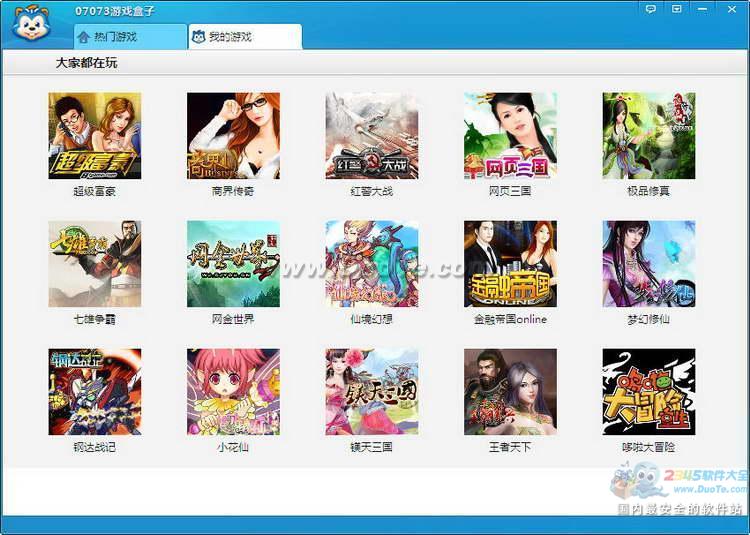Open the 哆啦大冒险 game thumbnail
Viewport: 750px width, 535px height.
click(x=649, y=392)
